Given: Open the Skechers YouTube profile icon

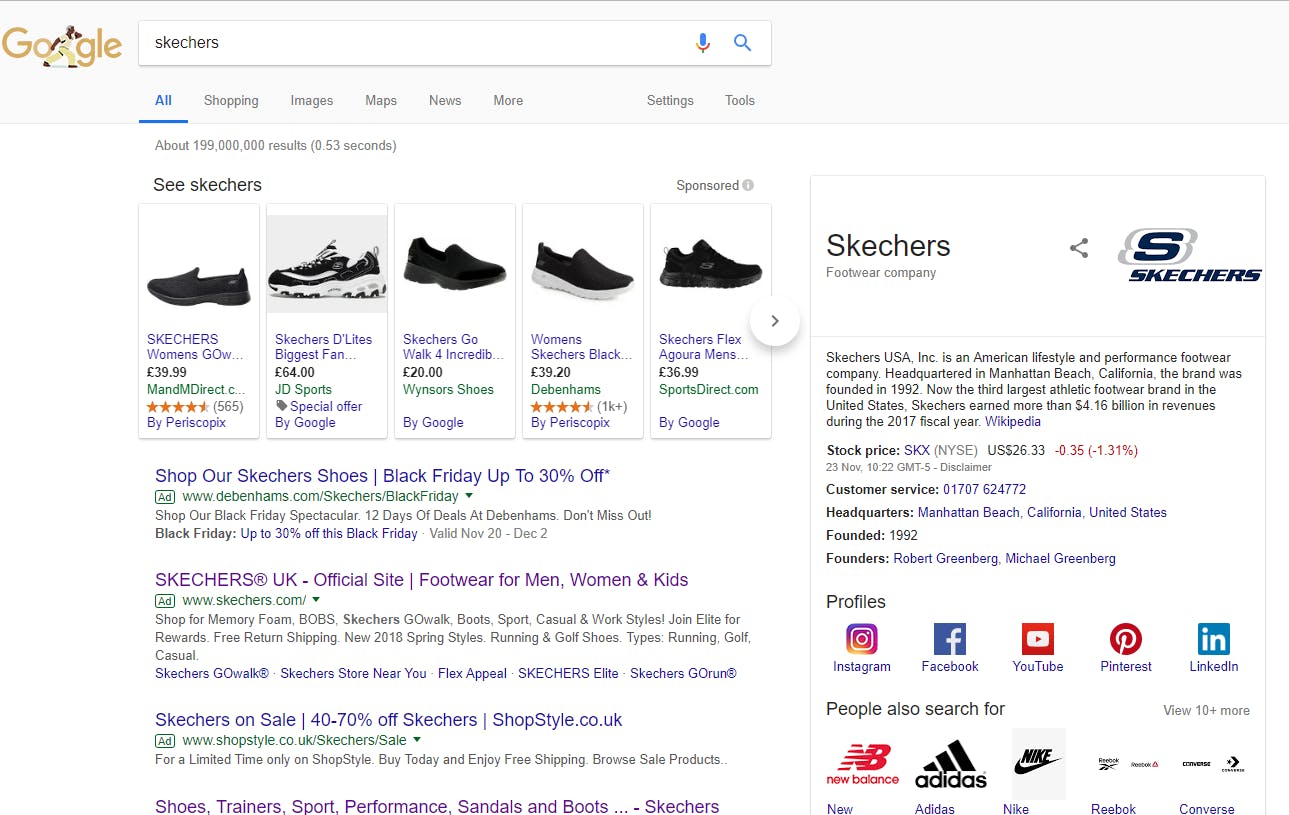Looking at the screenshot, I should (x=1037, y=639).
